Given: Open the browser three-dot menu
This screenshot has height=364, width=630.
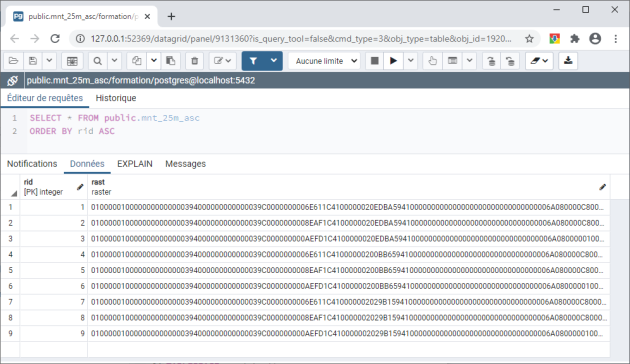Looking at the screenshot, I should (x=616, y=39).
